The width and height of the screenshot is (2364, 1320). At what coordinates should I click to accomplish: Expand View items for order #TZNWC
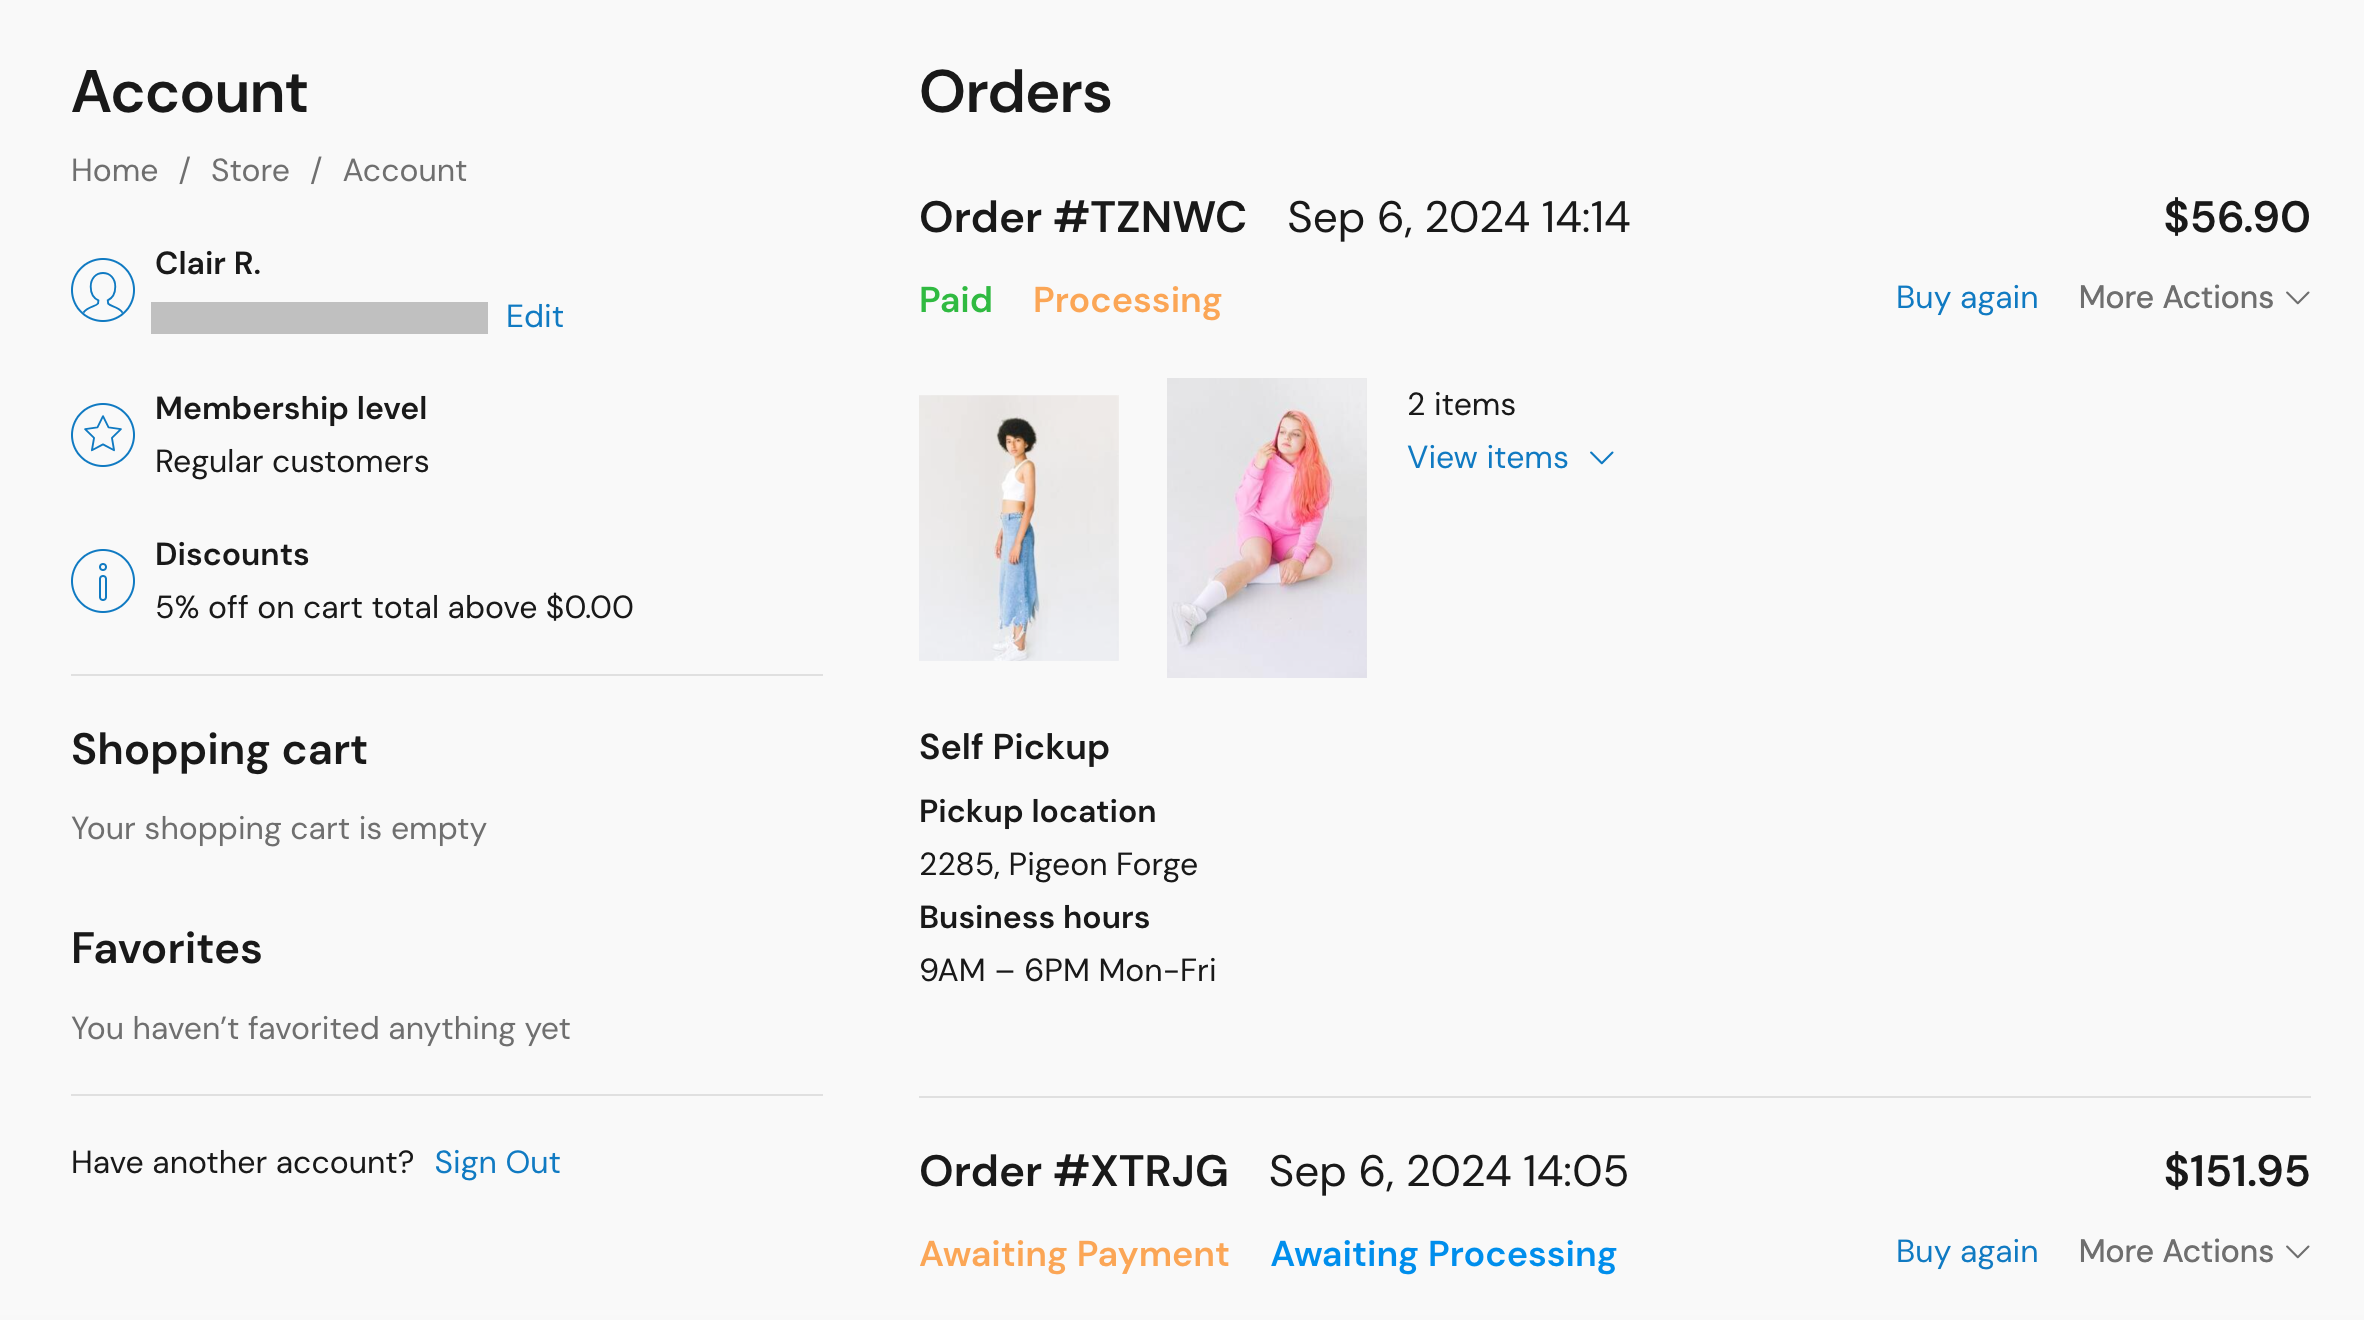point(1510,458)
